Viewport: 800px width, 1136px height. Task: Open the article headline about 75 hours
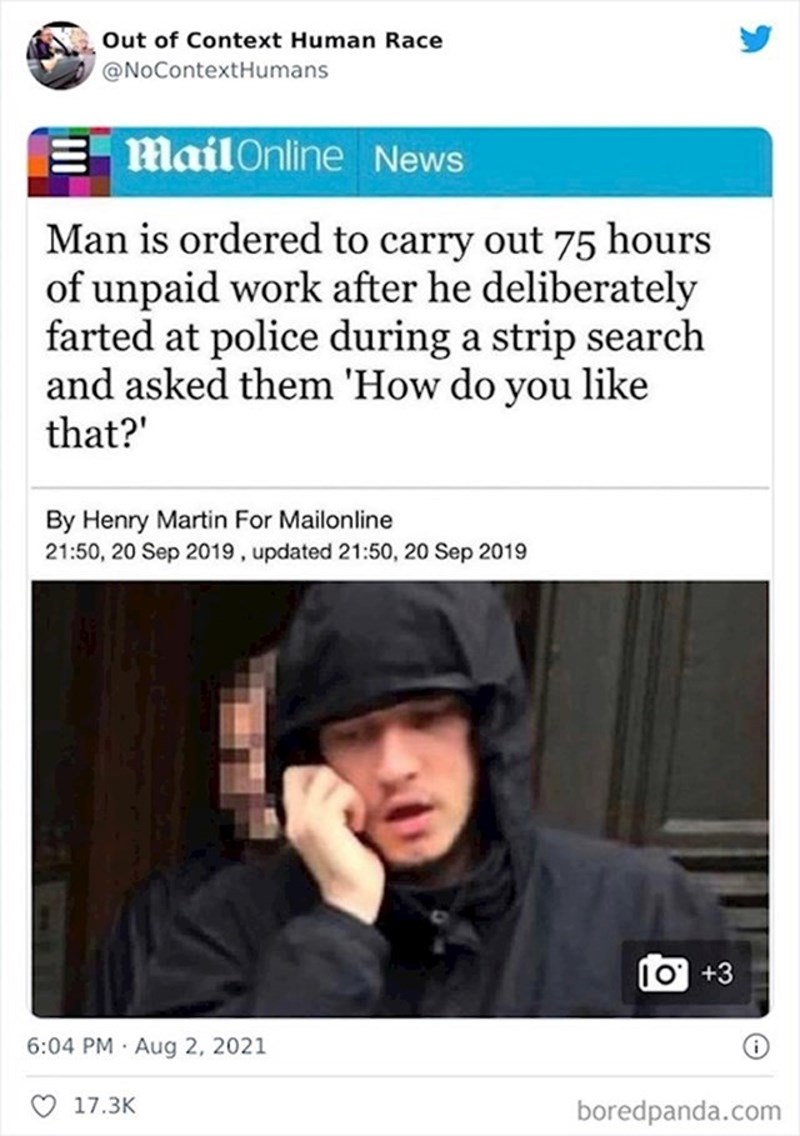[378, 336]
